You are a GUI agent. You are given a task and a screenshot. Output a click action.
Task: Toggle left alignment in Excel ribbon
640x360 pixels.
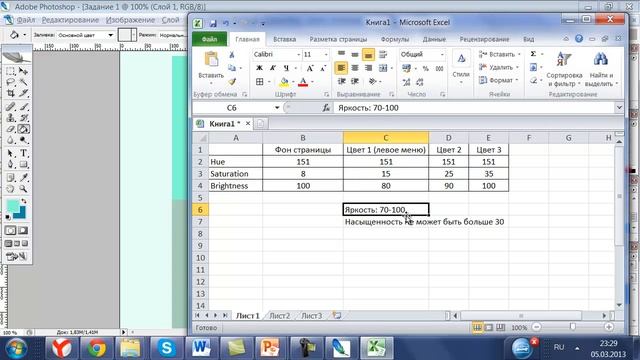coord(341,68)
